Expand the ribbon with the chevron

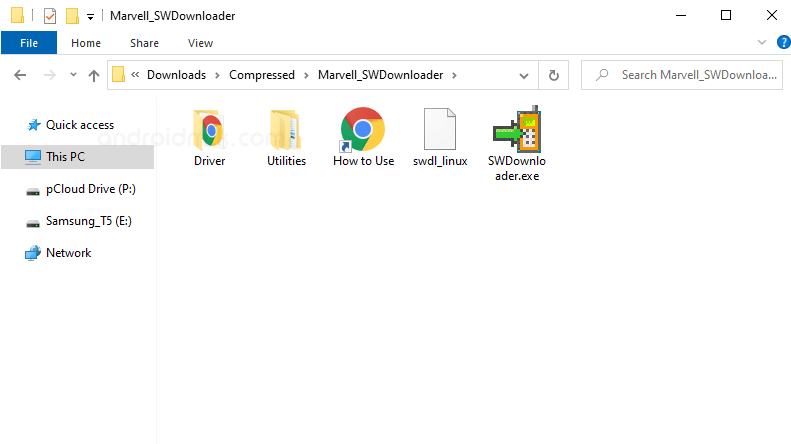pyautogui.click(x=762, y=42)
